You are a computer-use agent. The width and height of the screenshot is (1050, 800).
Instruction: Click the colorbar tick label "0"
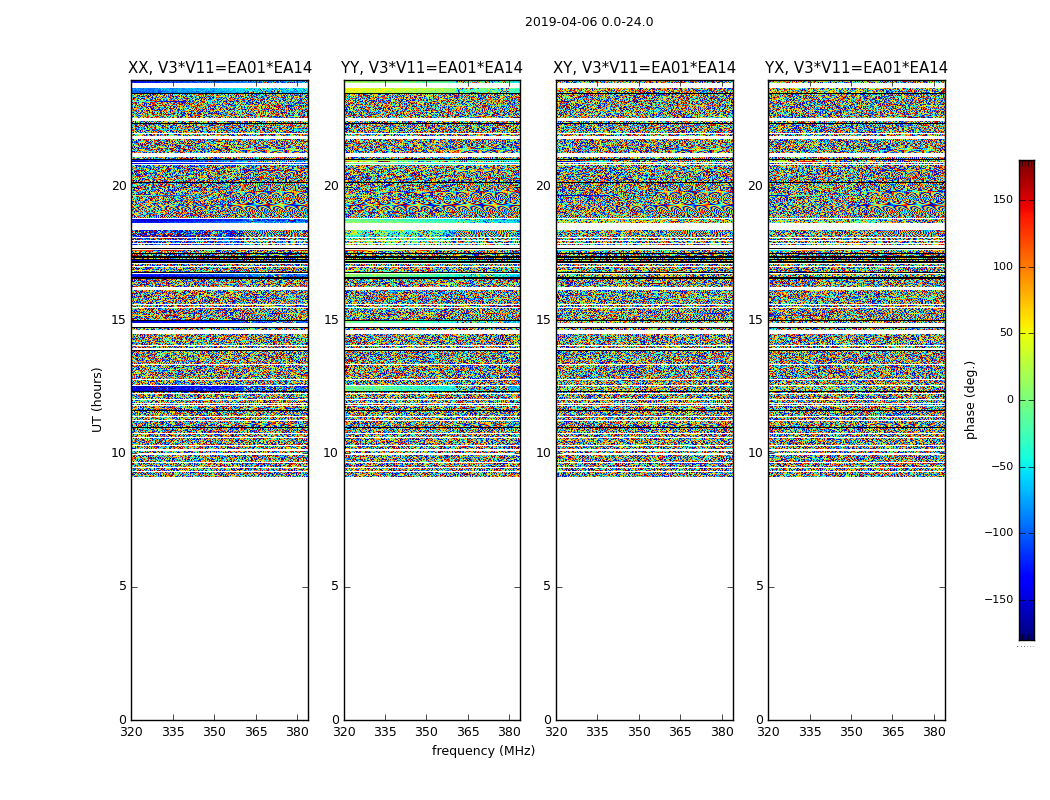[x=1010, y=400]
